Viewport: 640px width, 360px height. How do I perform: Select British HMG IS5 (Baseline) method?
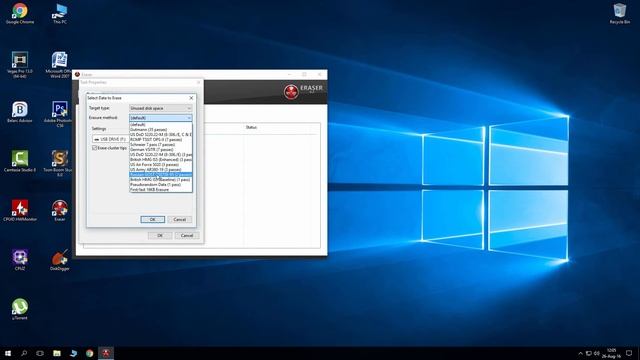[160, 180]
